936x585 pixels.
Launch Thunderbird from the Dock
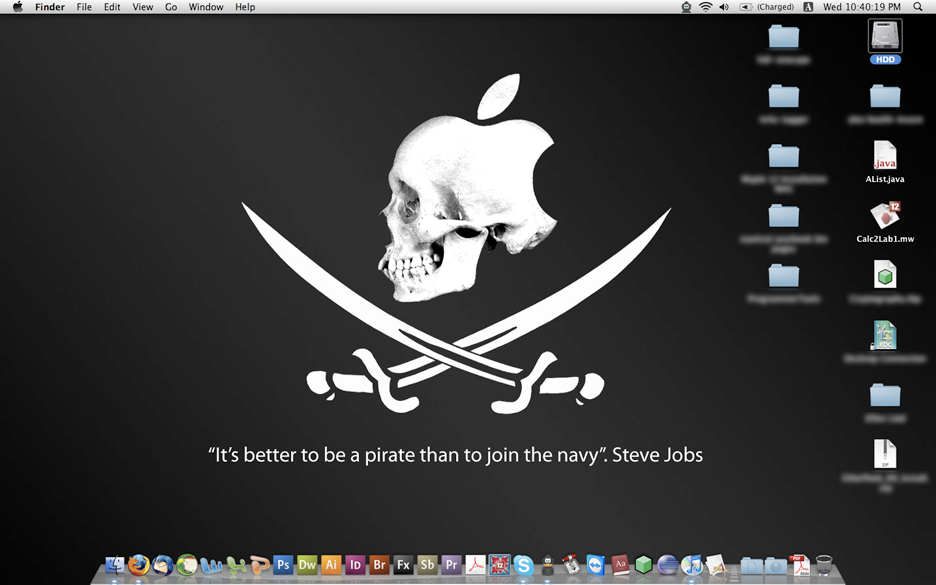coord(162,565)
